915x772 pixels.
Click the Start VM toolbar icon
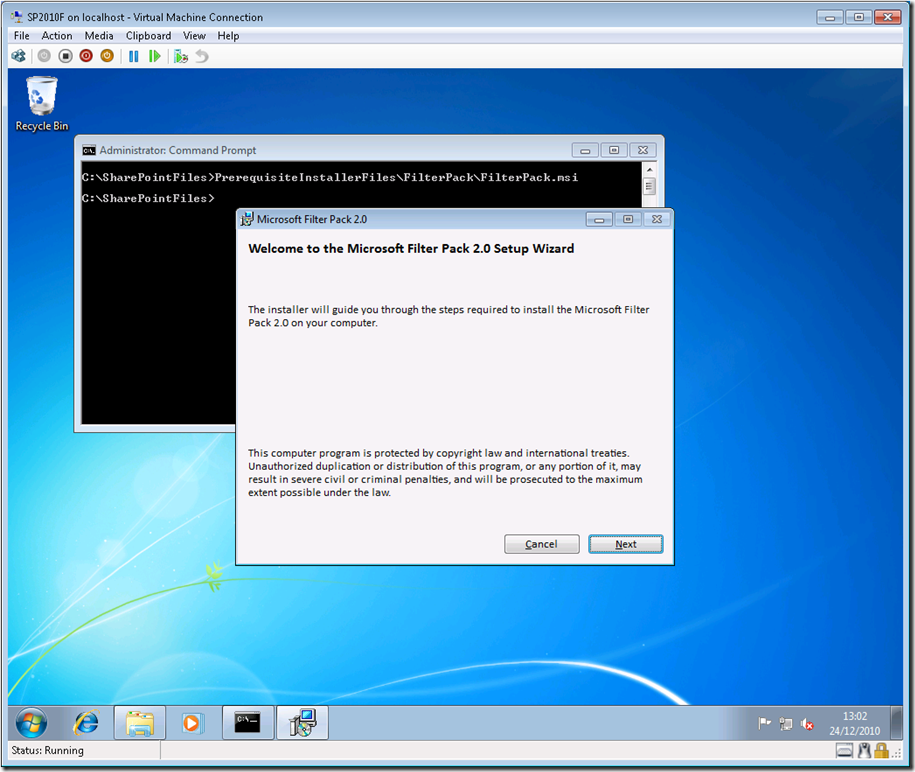point(44,56)
